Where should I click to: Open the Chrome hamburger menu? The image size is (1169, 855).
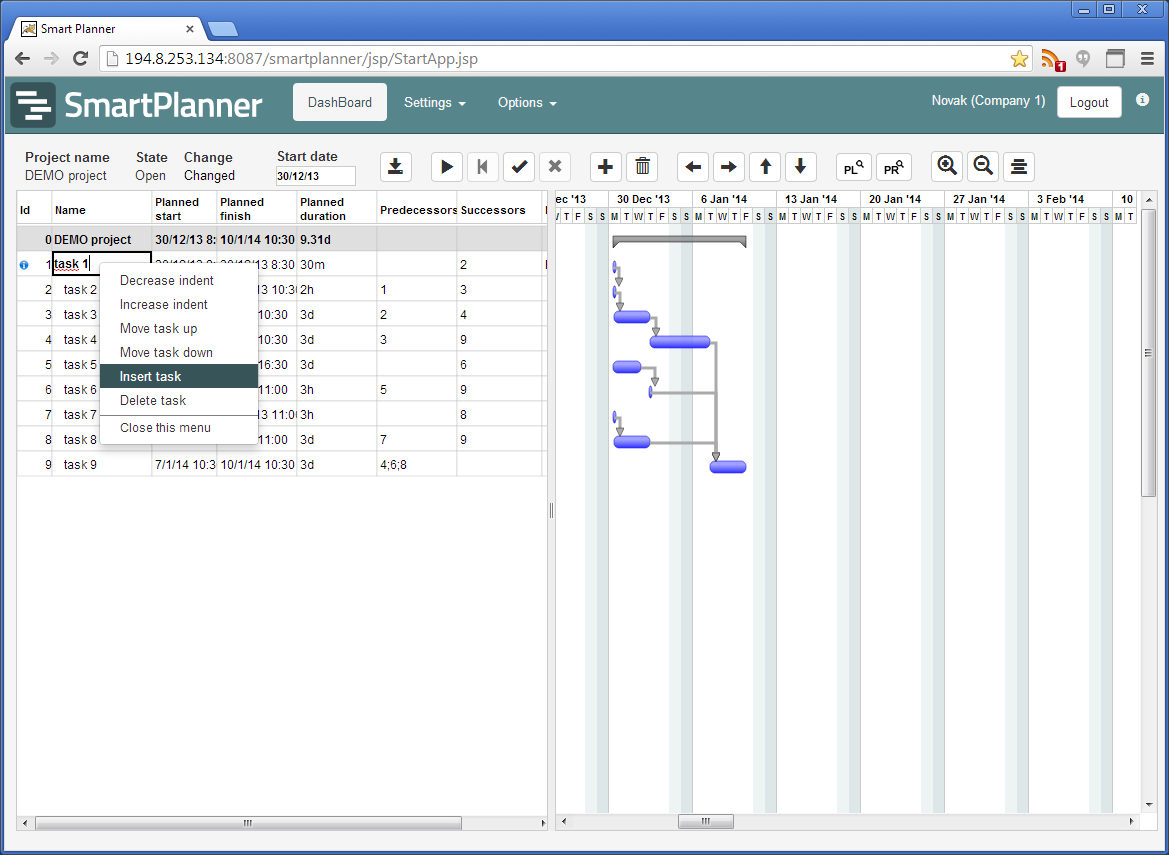coord(1147,59)
